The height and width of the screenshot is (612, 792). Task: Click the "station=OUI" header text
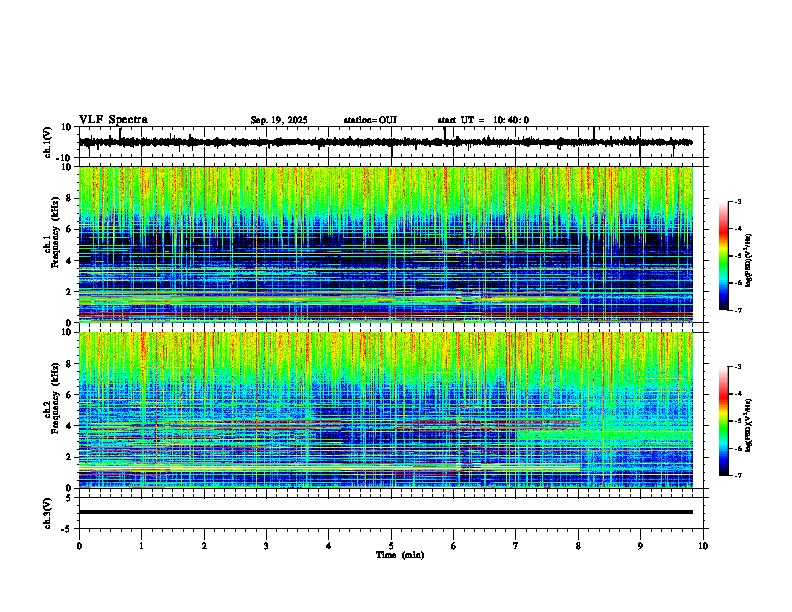pyautogui.click(x=370, y=120)
